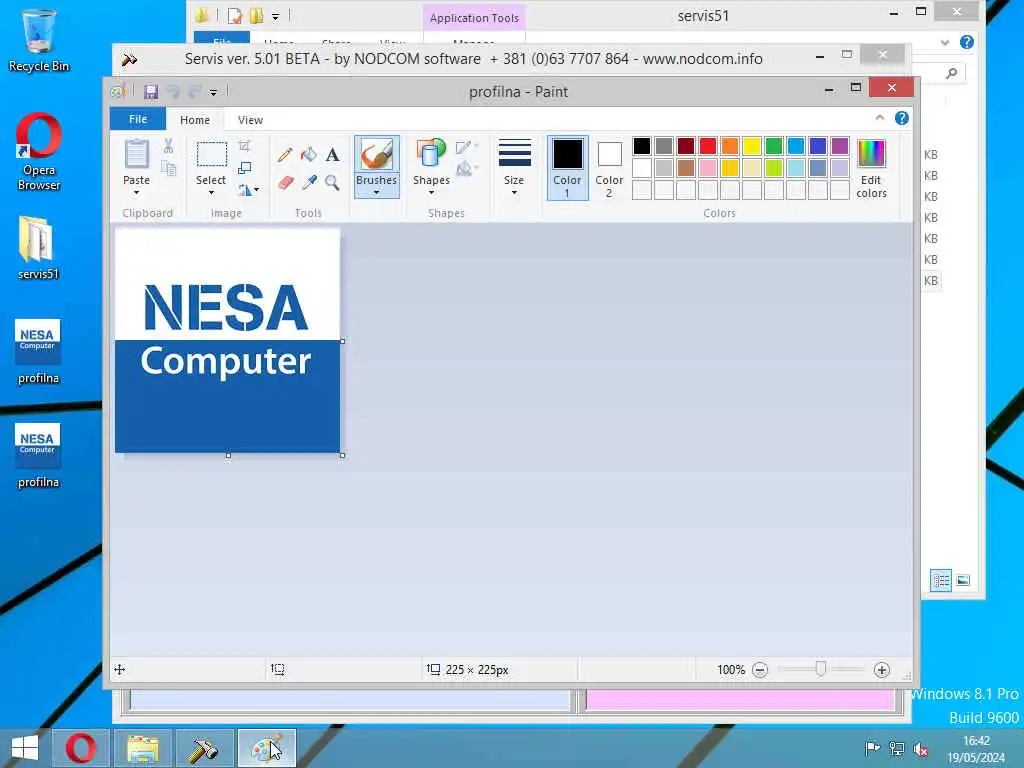
Task: Click the volume muted tray icon
Action: (921, 749)
